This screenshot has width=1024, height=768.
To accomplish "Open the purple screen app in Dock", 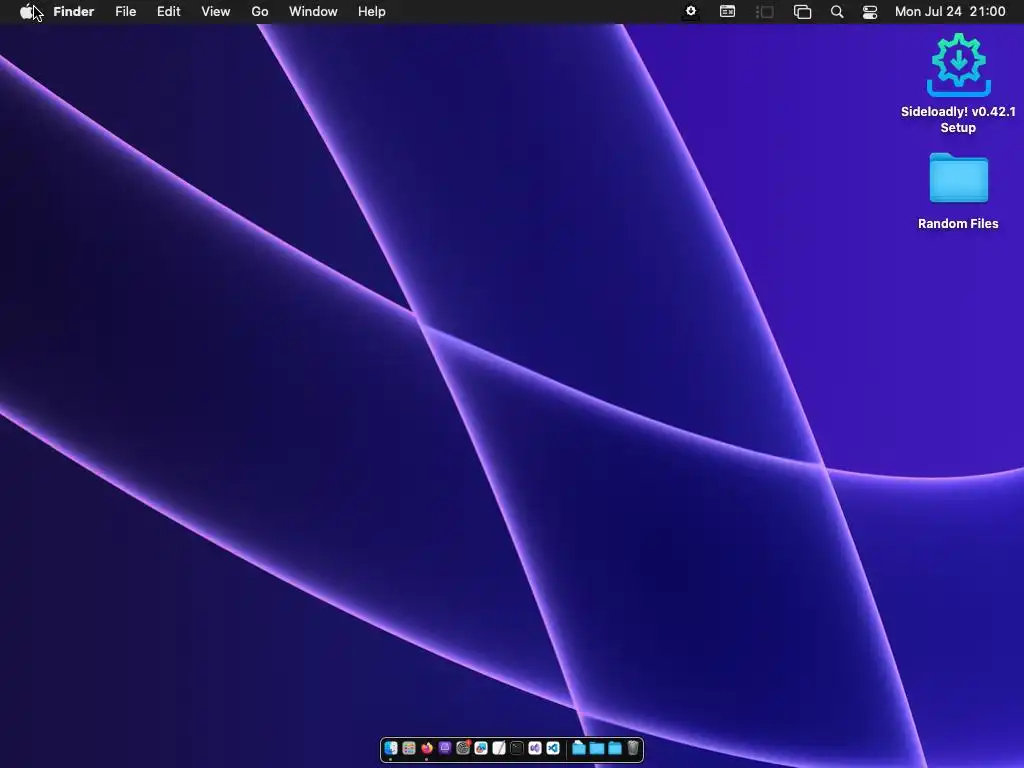I will pos(445,748).
